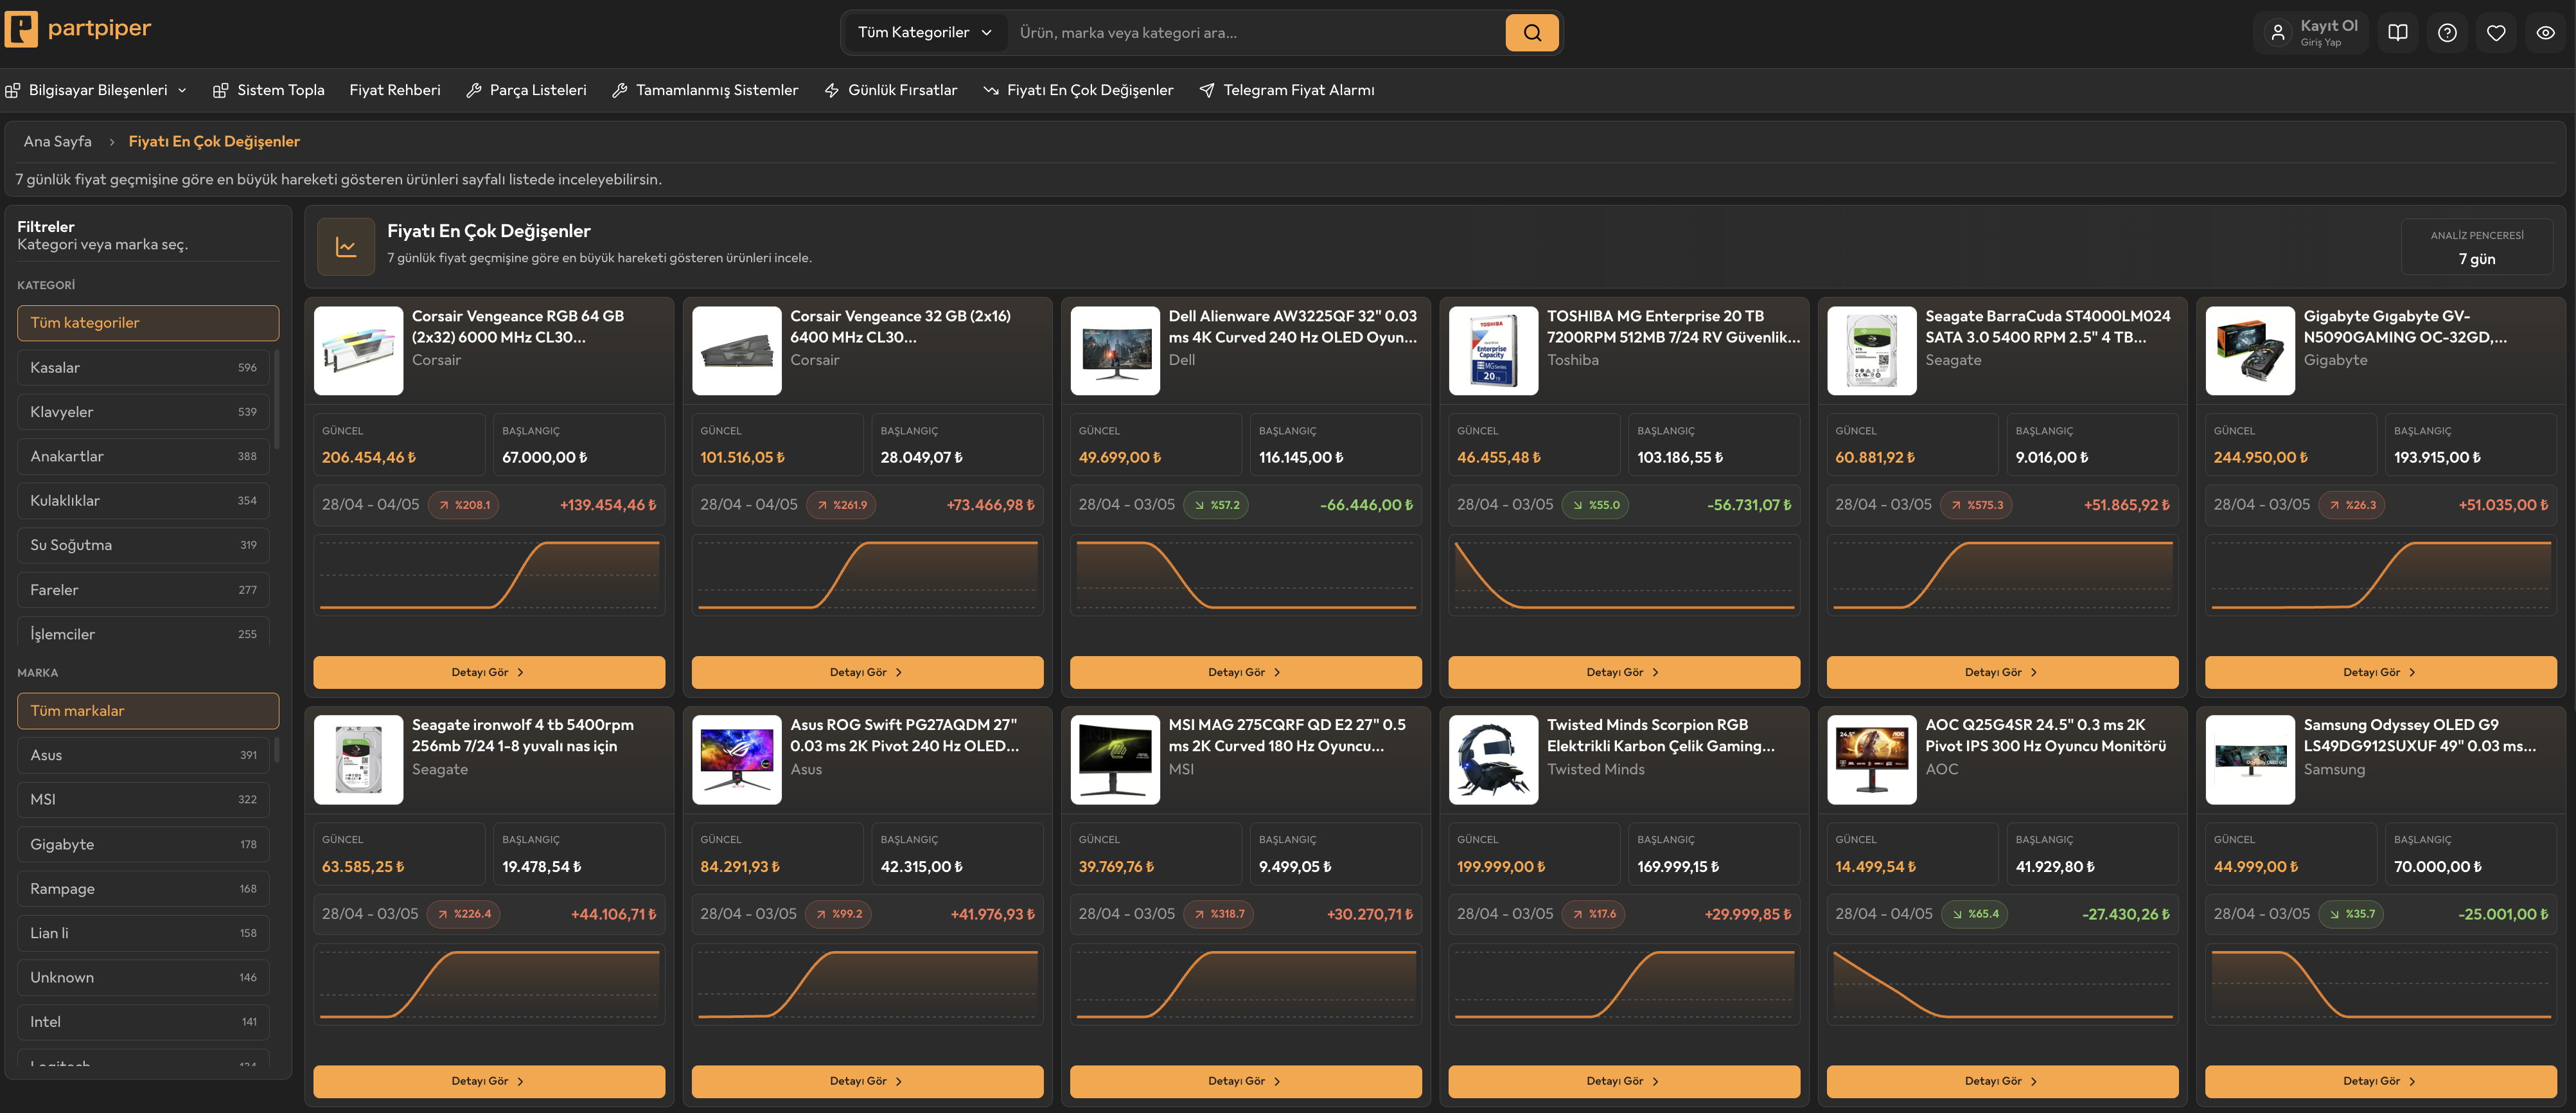This screenshot has height=1113, width=2576.
Task: Open Fiyat Rehberi menu item
Action: [x=395, y=90]
